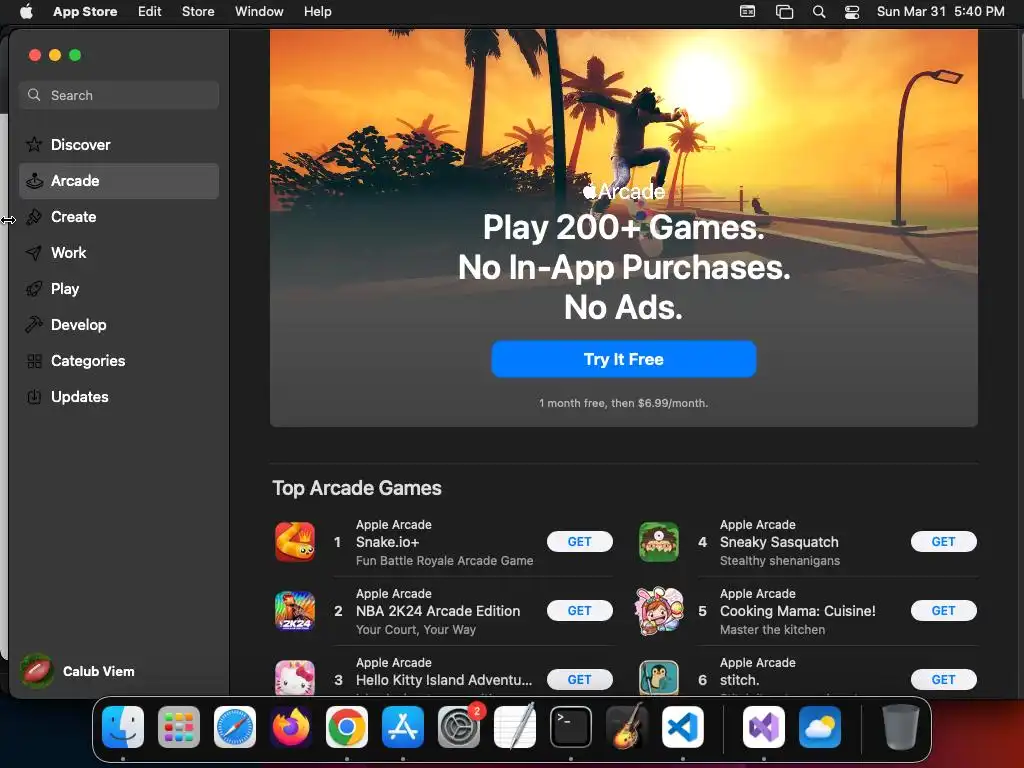Screen dimensions: 1024x768
Task: Open the Help menu
Action: 317,11
